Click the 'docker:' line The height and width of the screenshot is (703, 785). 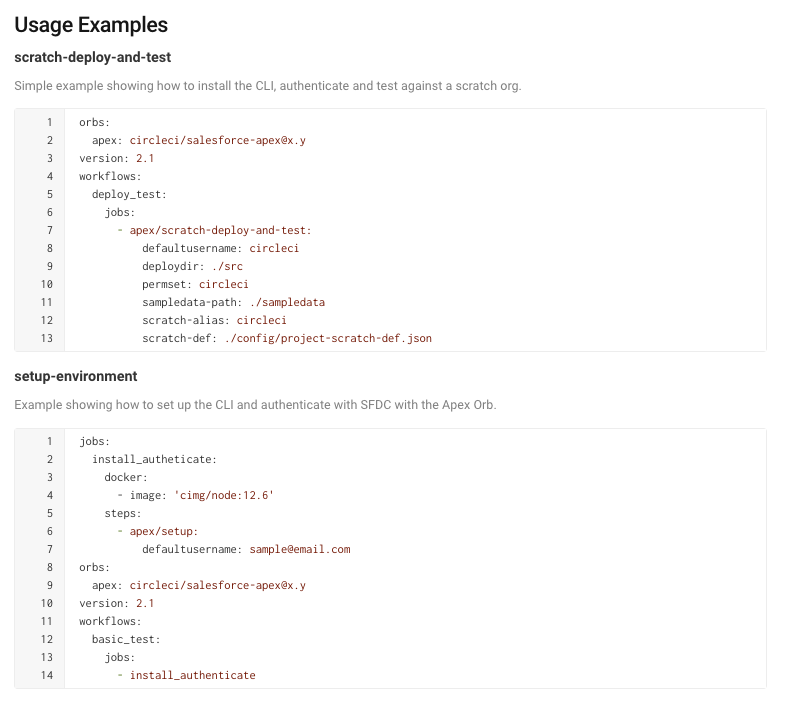coord(126,477)
